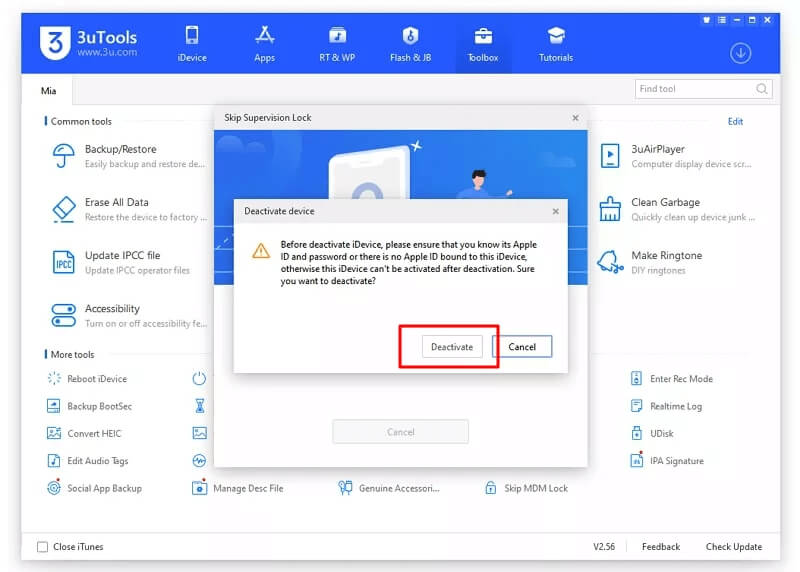Click the waveform icon beside Edit Audio Tags
This screenshot has height=572, width=800.
[x=199, y=461]
